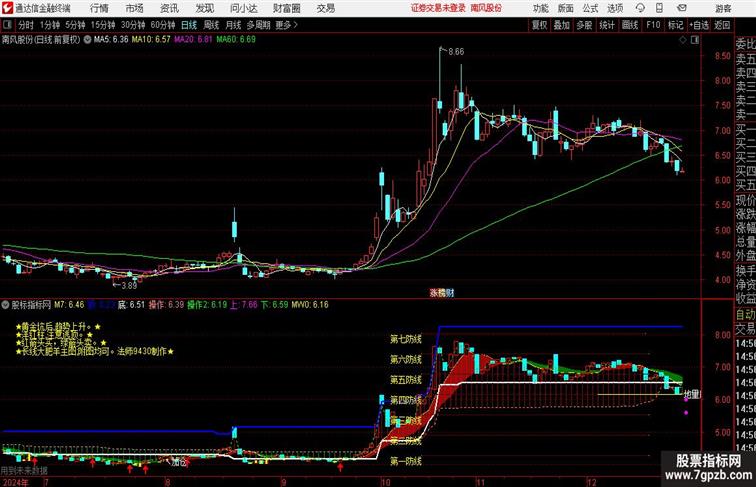Switch to 15分钟 period tab
Screen dimensions: 756x487
click(x=103, y=25)
